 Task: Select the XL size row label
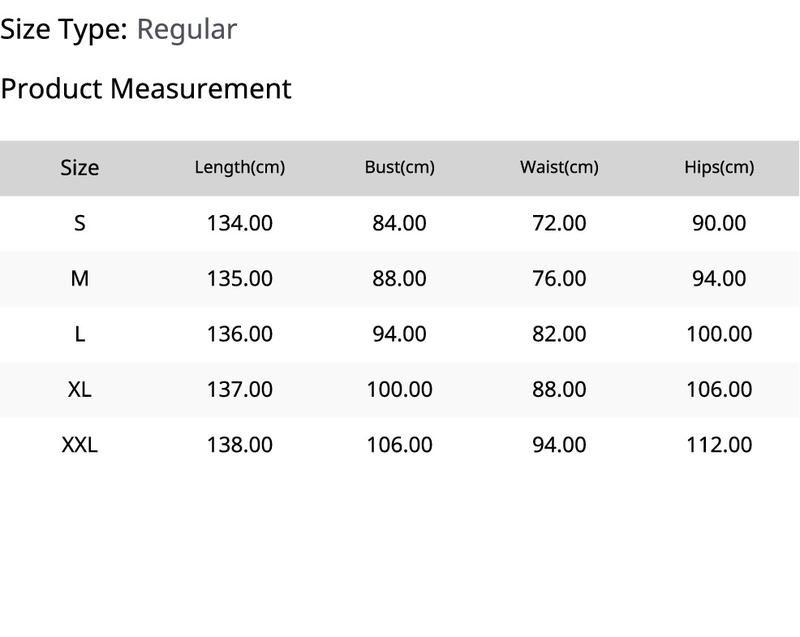[80, 390]
